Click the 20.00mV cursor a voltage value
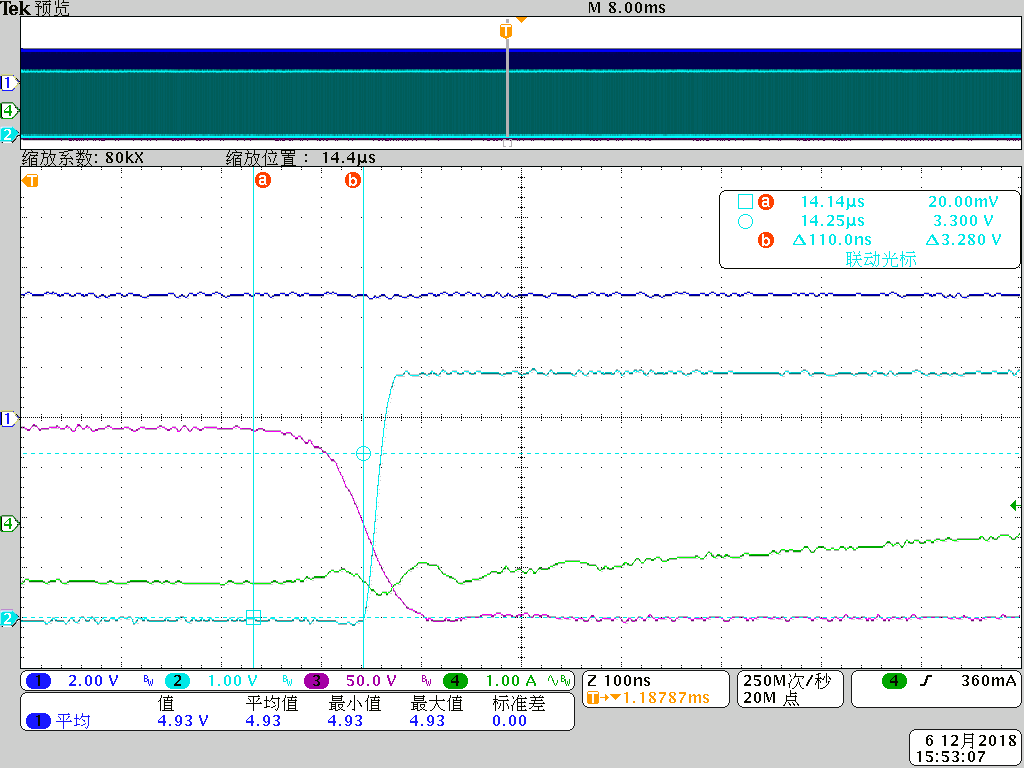This screenshot has width=1024, height=768. pyautogui.click(x=963, y=202)
